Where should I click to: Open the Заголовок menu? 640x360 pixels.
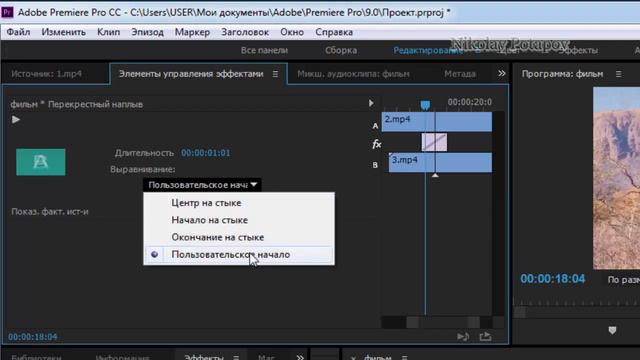245,32
